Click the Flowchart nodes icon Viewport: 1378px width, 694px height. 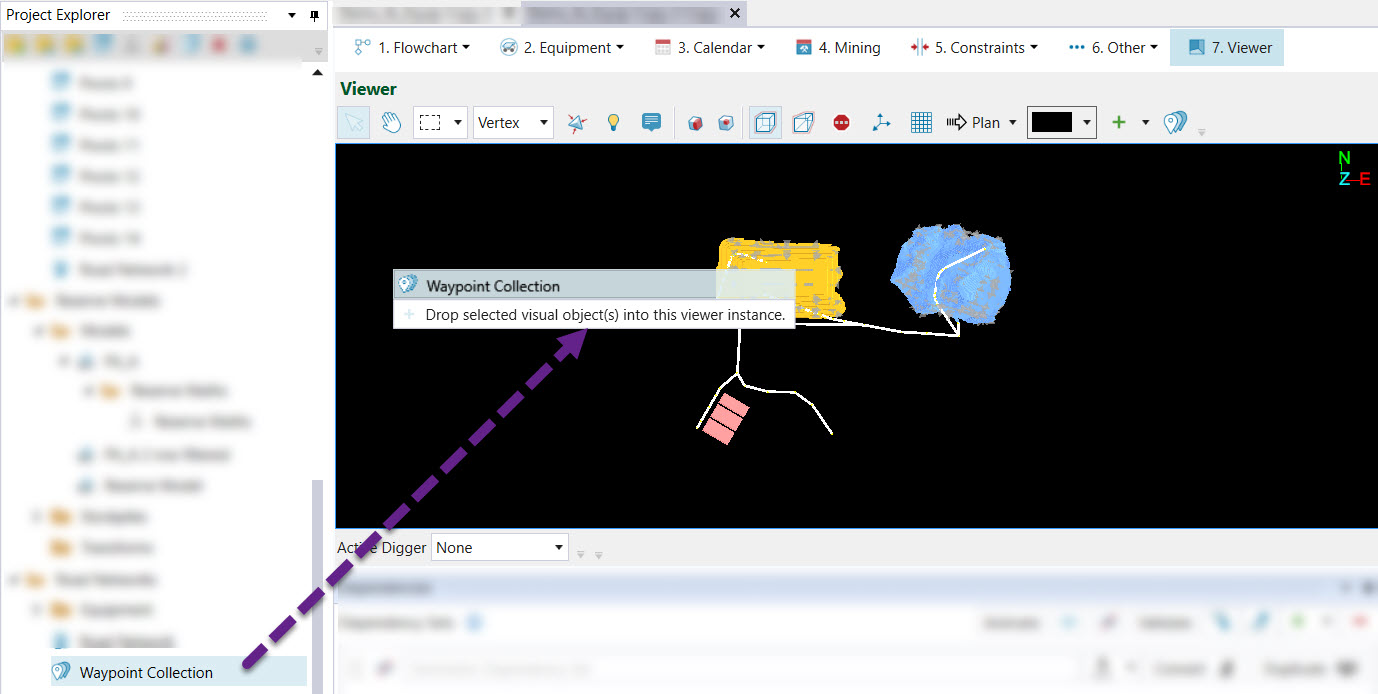coord(362,47)
